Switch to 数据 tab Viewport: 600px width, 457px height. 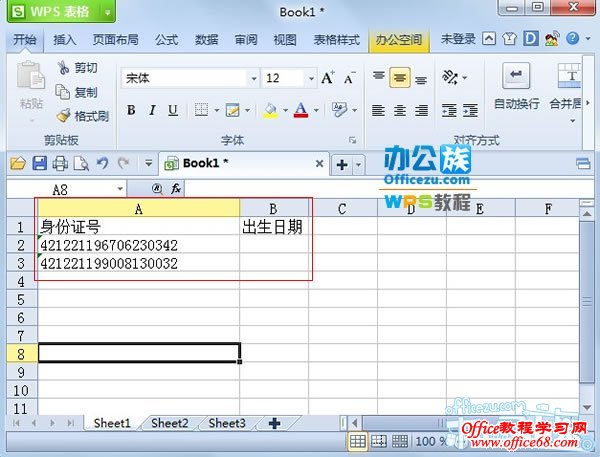point(206,39)
